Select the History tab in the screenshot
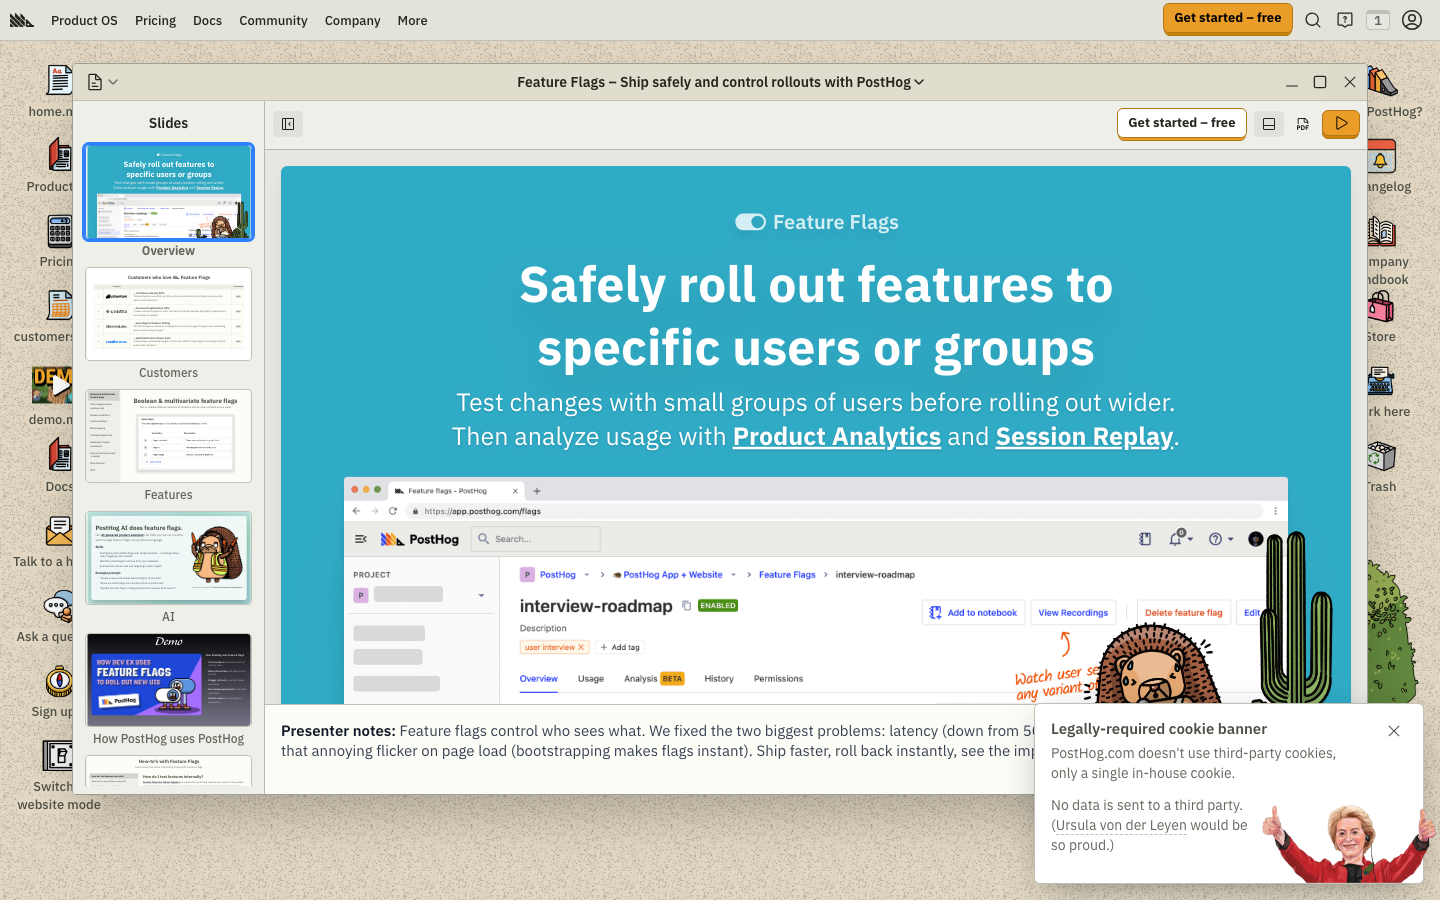Screen dimensions: 1440x900 tap(719, 679)
